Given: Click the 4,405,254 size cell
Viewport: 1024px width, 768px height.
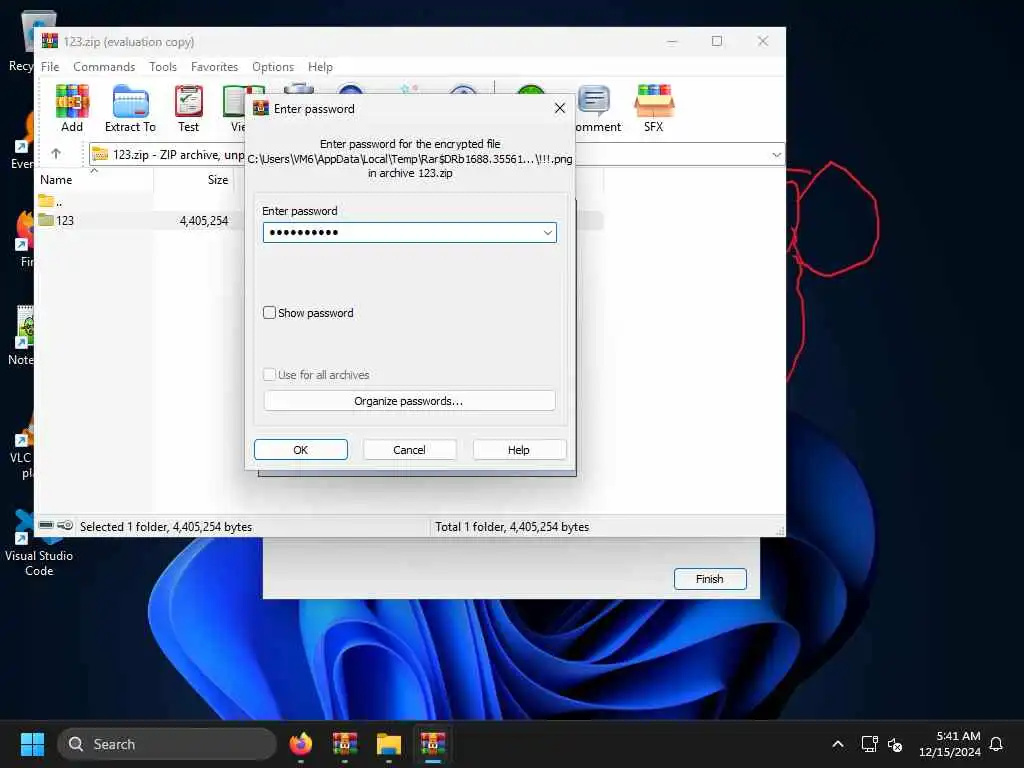Looking at the screenshot, I should [204, 221].
